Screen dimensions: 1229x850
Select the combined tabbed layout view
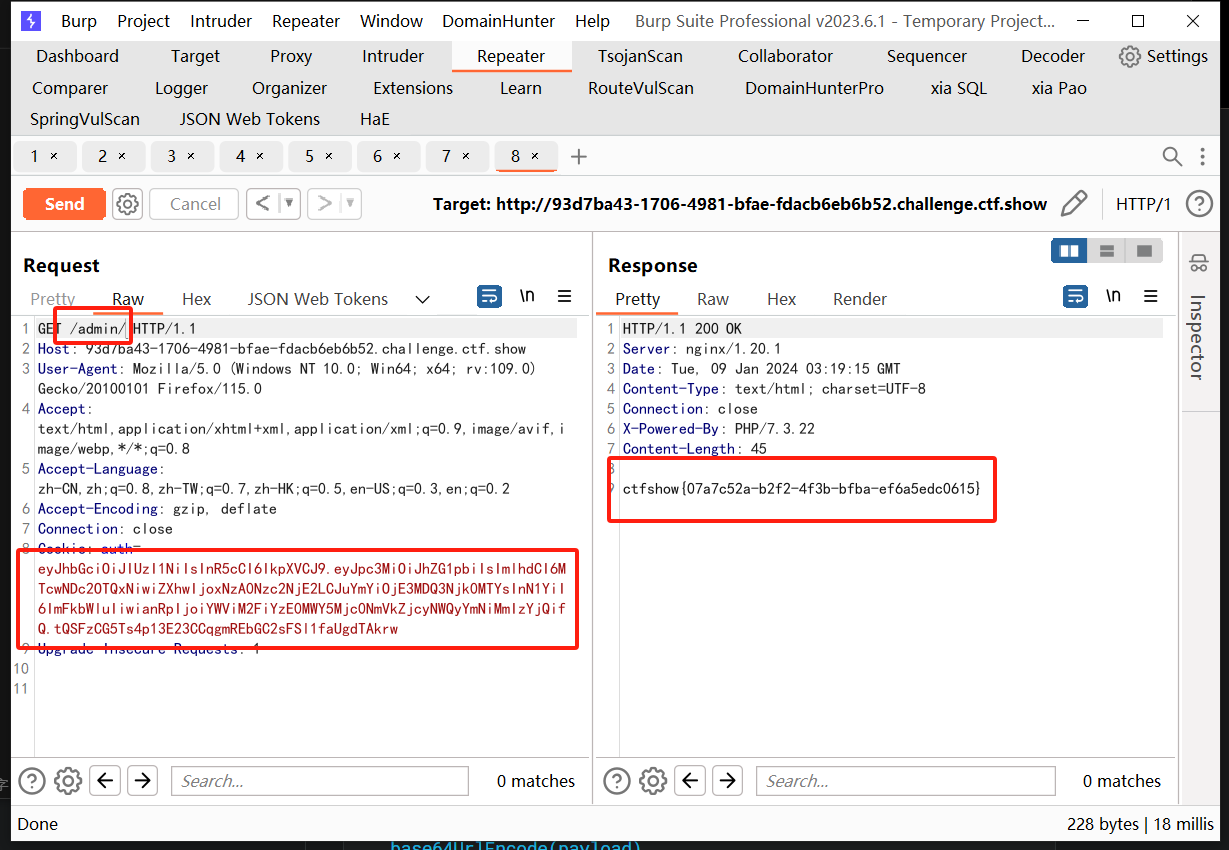click(x=1145, y=251)
